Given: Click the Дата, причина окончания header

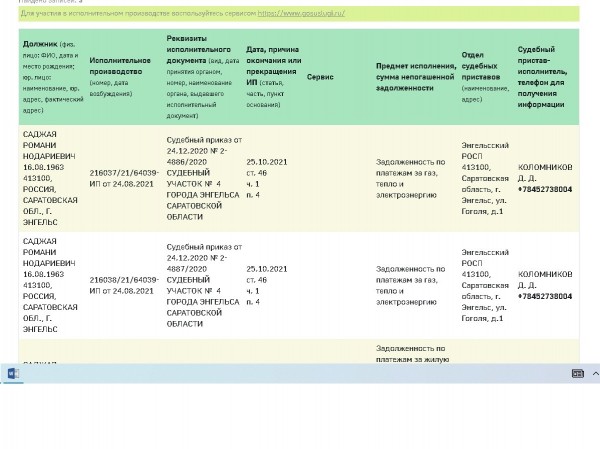Looking at the screenshot, I should tap(272, 77).
